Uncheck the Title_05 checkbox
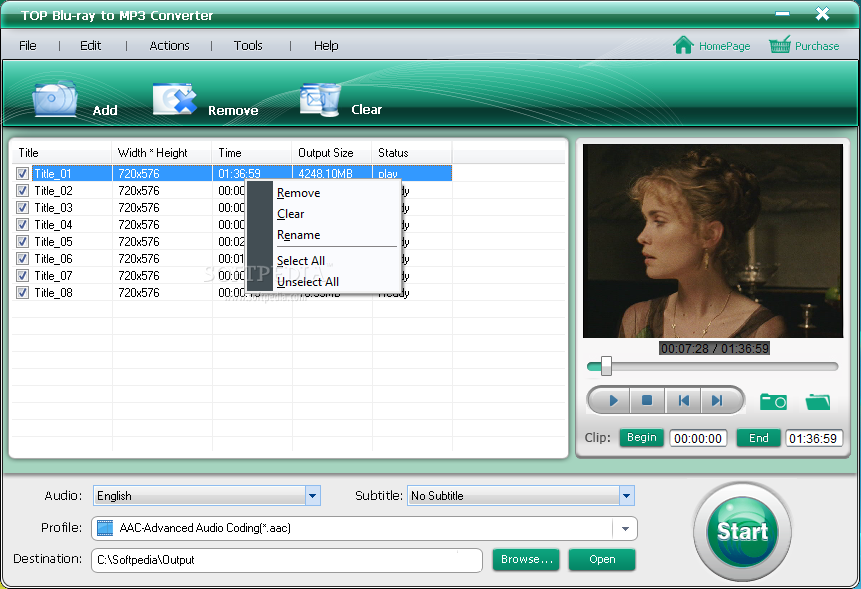861x589 pixels. [x=23, y=242]
